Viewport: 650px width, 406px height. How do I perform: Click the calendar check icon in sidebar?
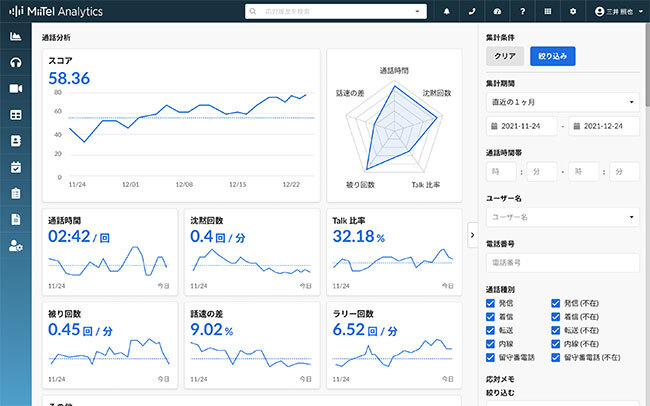pyautogui.click(x=15, y=167)
